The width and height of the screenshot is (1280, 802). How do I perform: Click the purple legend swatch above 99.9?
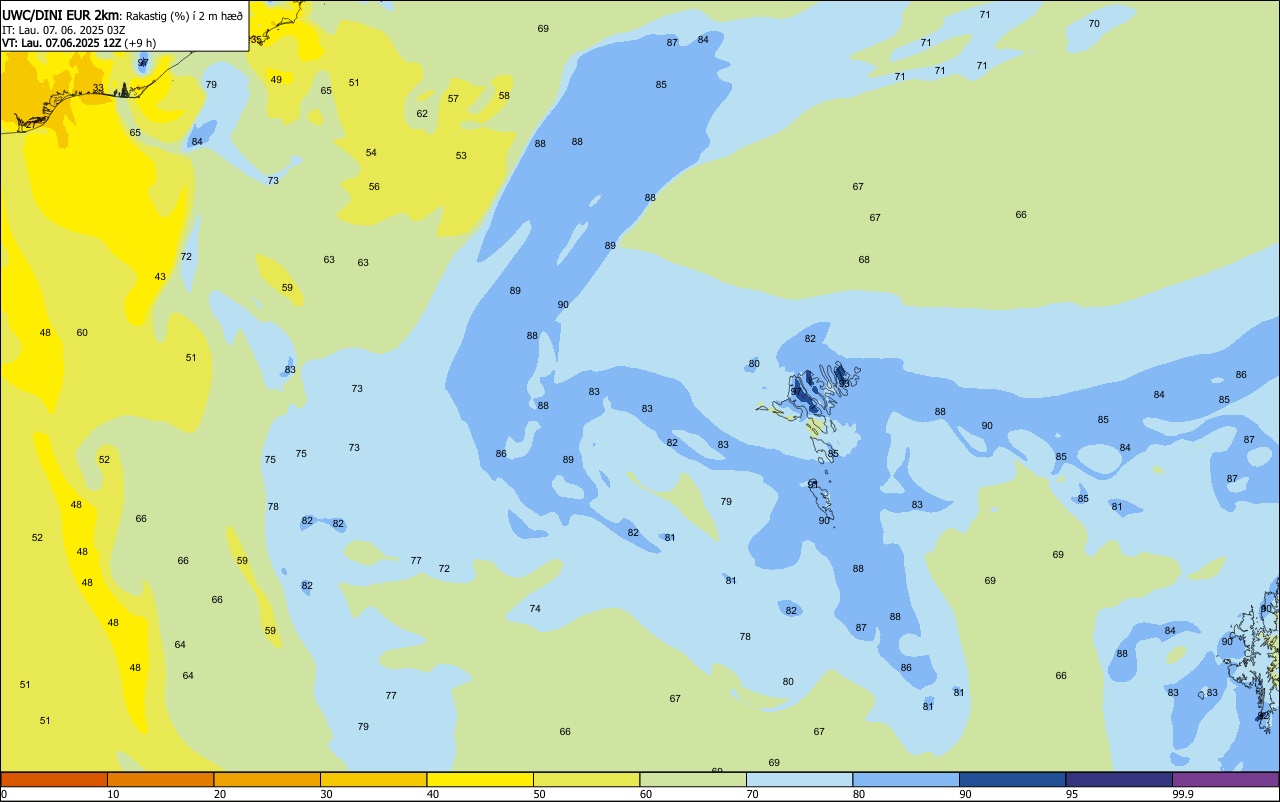(1225, 779)
